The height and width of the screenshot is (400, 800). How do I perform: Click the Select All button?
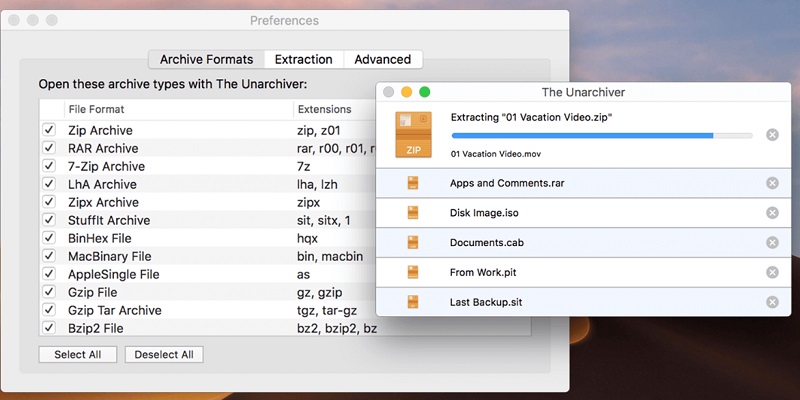point(78,355)
